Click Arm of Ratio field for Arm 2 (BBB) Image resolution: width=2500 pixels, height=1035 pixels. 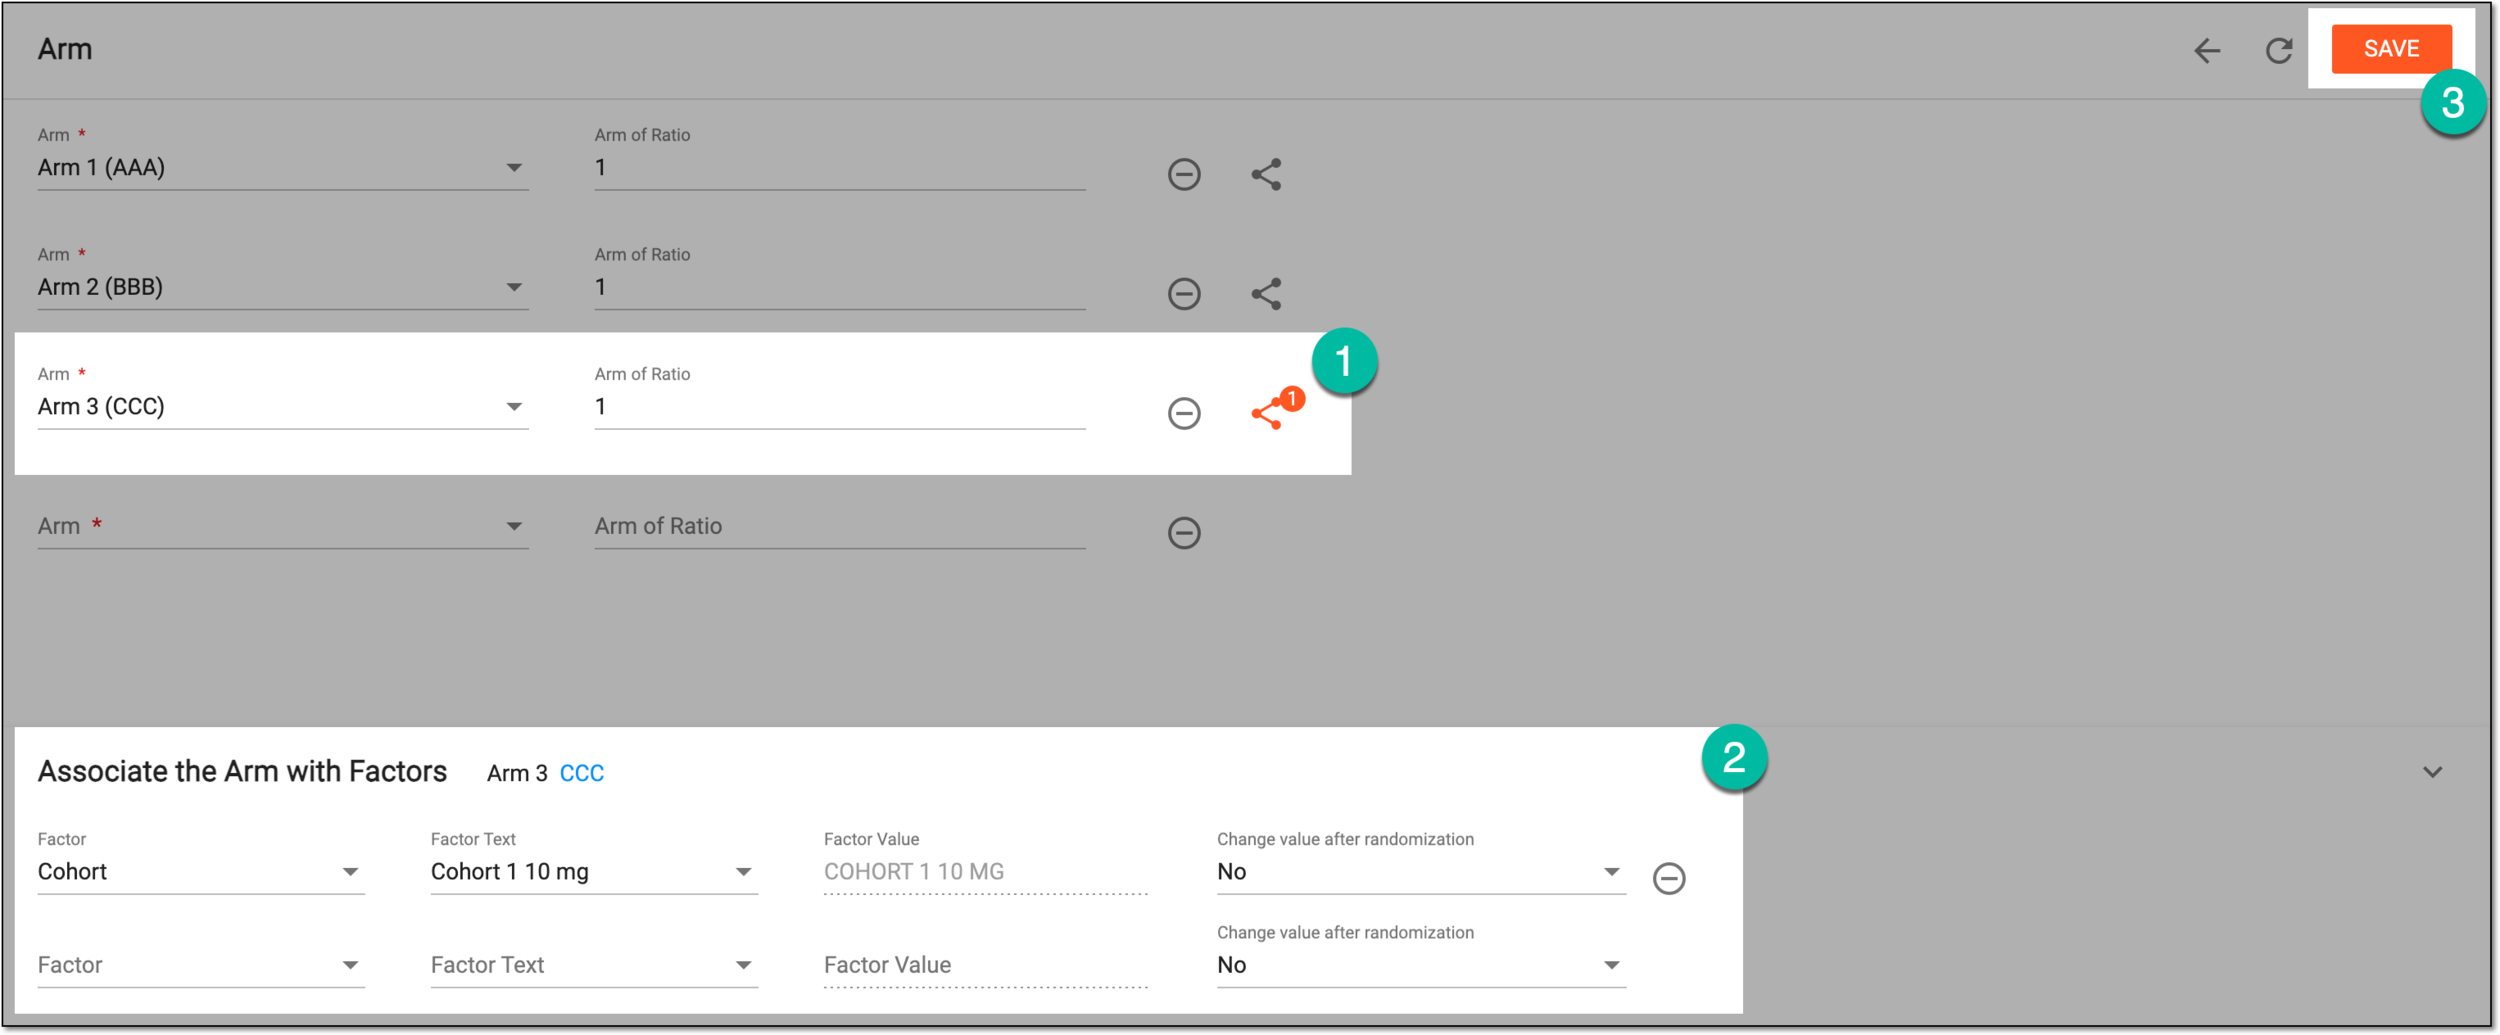click(840, 288)
